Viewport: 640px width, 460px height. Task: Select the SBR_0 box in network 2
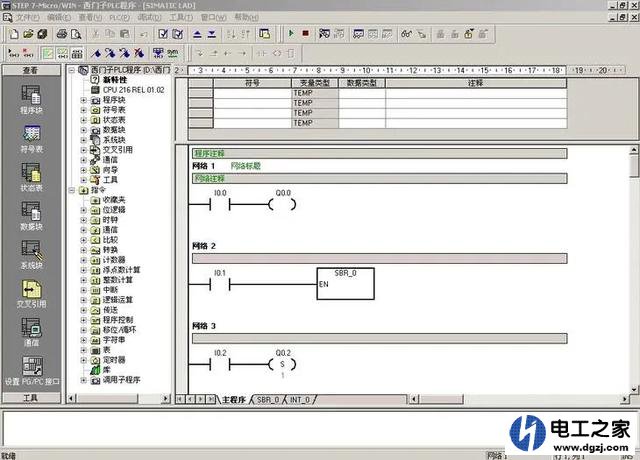point(345,284)
